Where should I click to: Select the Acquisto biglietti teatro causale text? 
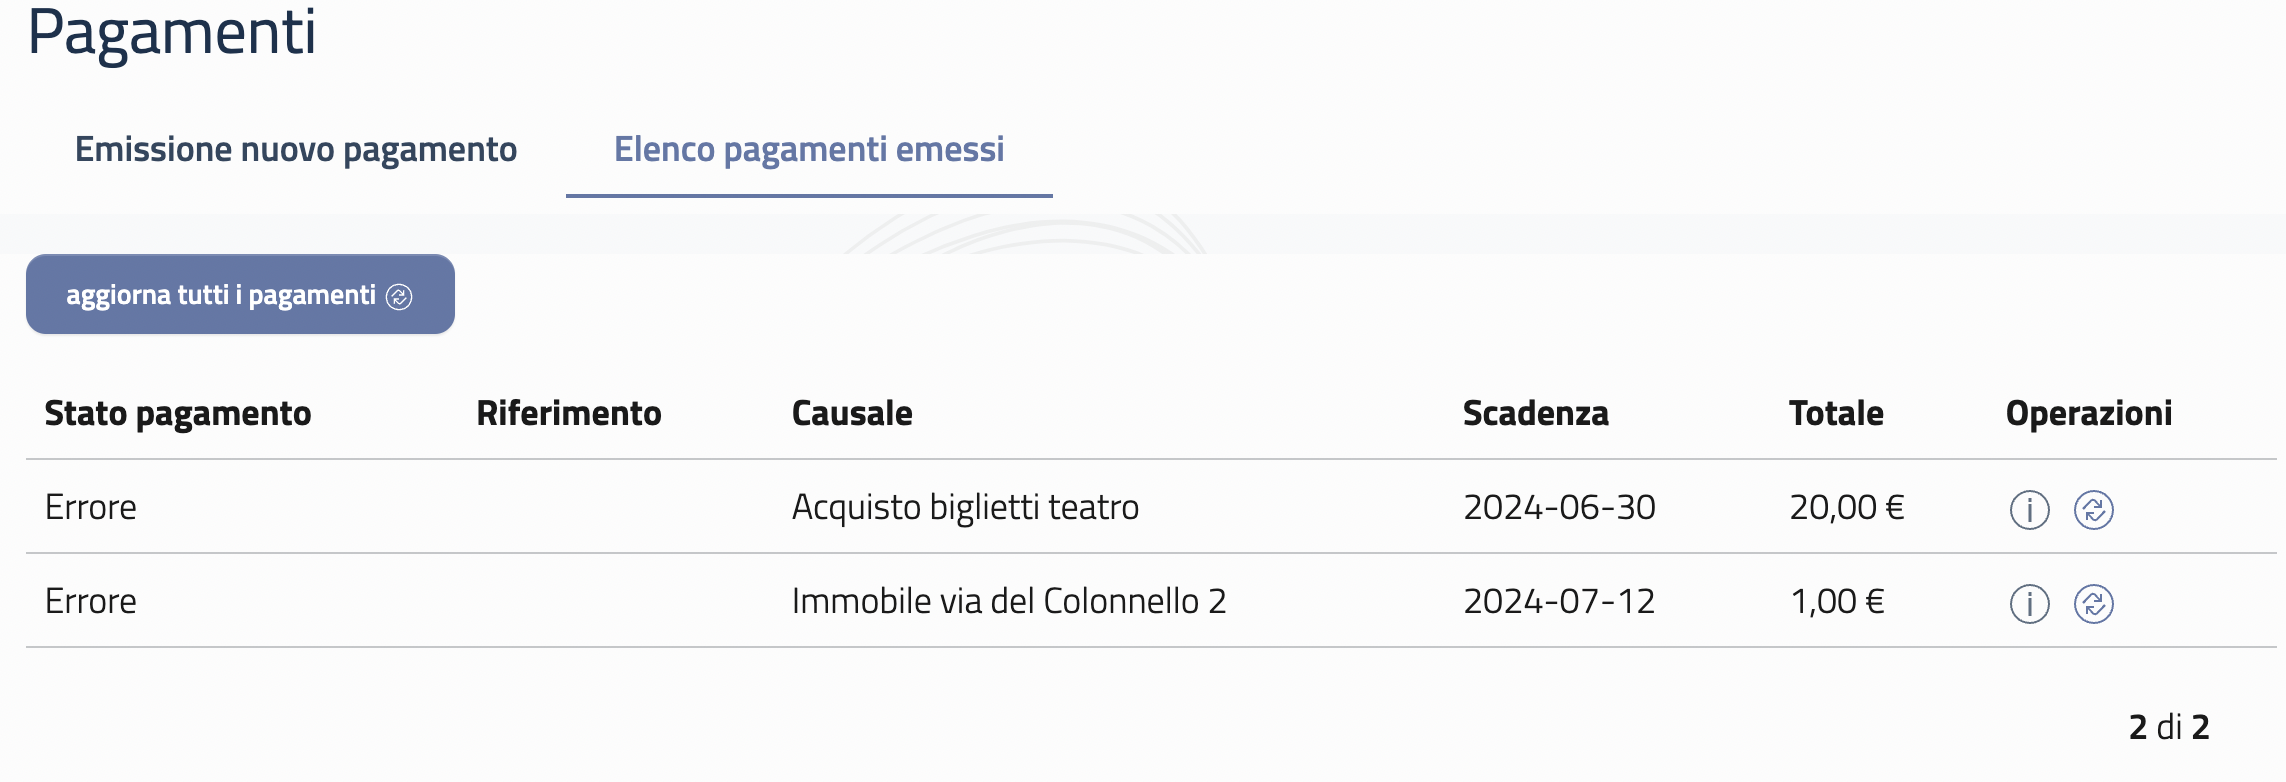click(x=965, y=508)
